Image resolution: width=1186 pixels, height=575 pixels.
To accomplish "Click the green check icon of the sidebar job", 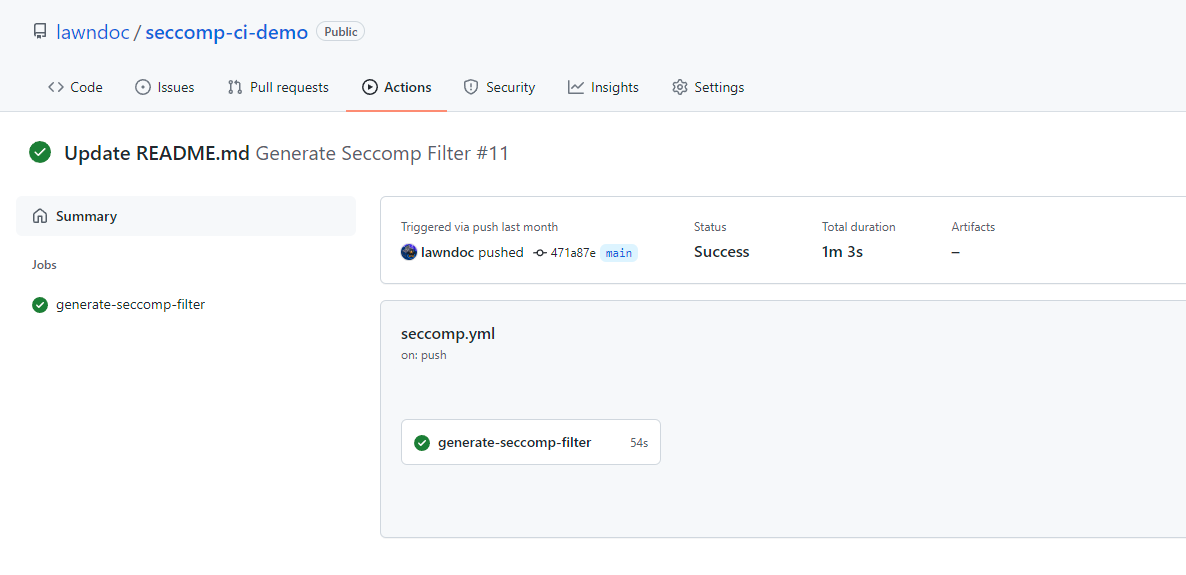I will [x=40, y=305].
